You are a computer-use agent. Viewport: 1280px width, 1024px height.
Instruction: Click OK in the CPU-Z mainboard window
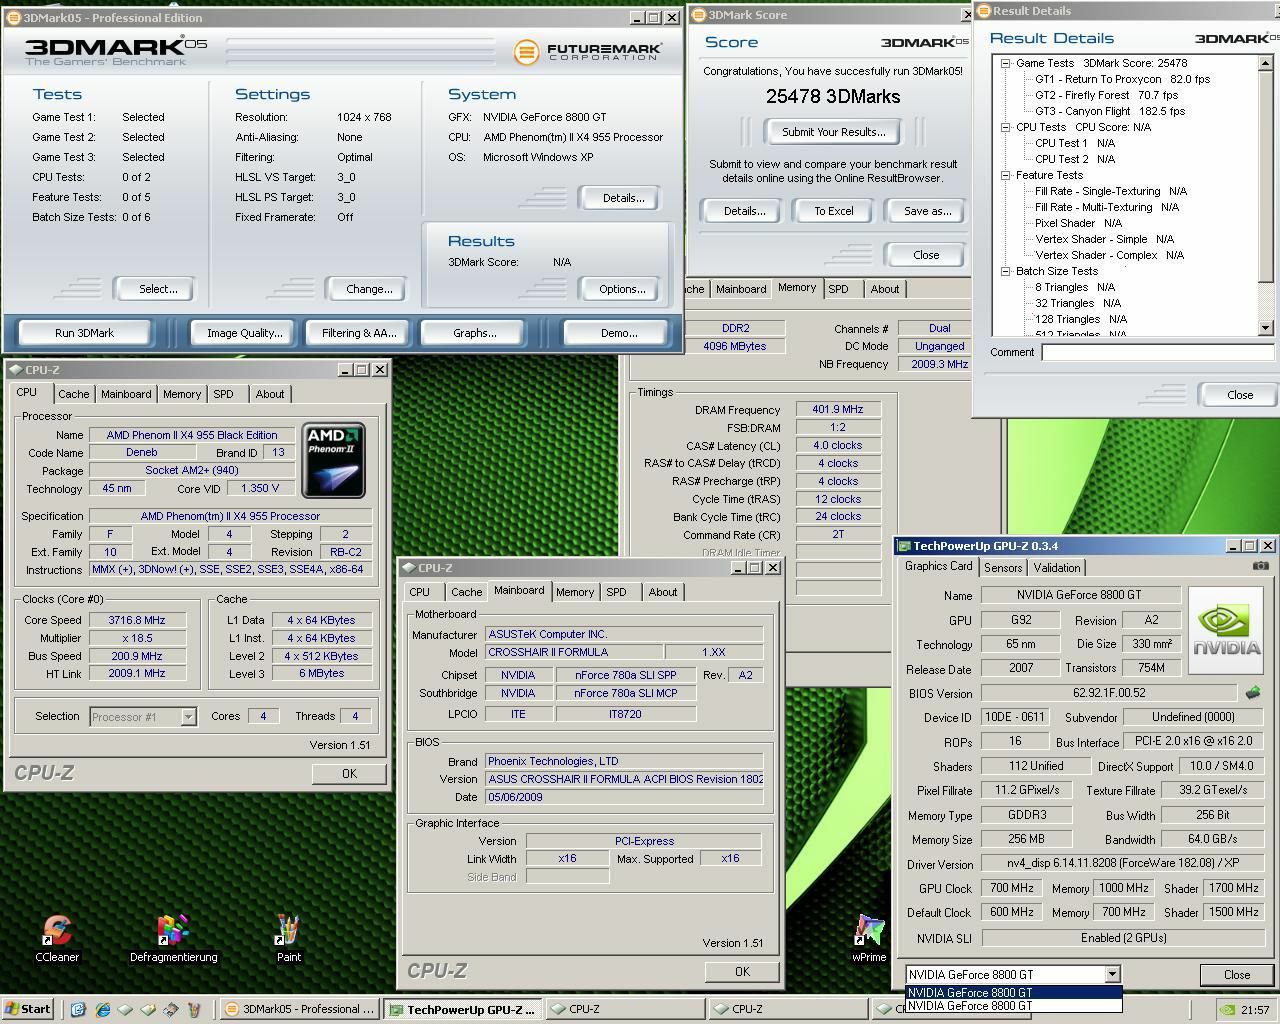click(x=742, y=971)
